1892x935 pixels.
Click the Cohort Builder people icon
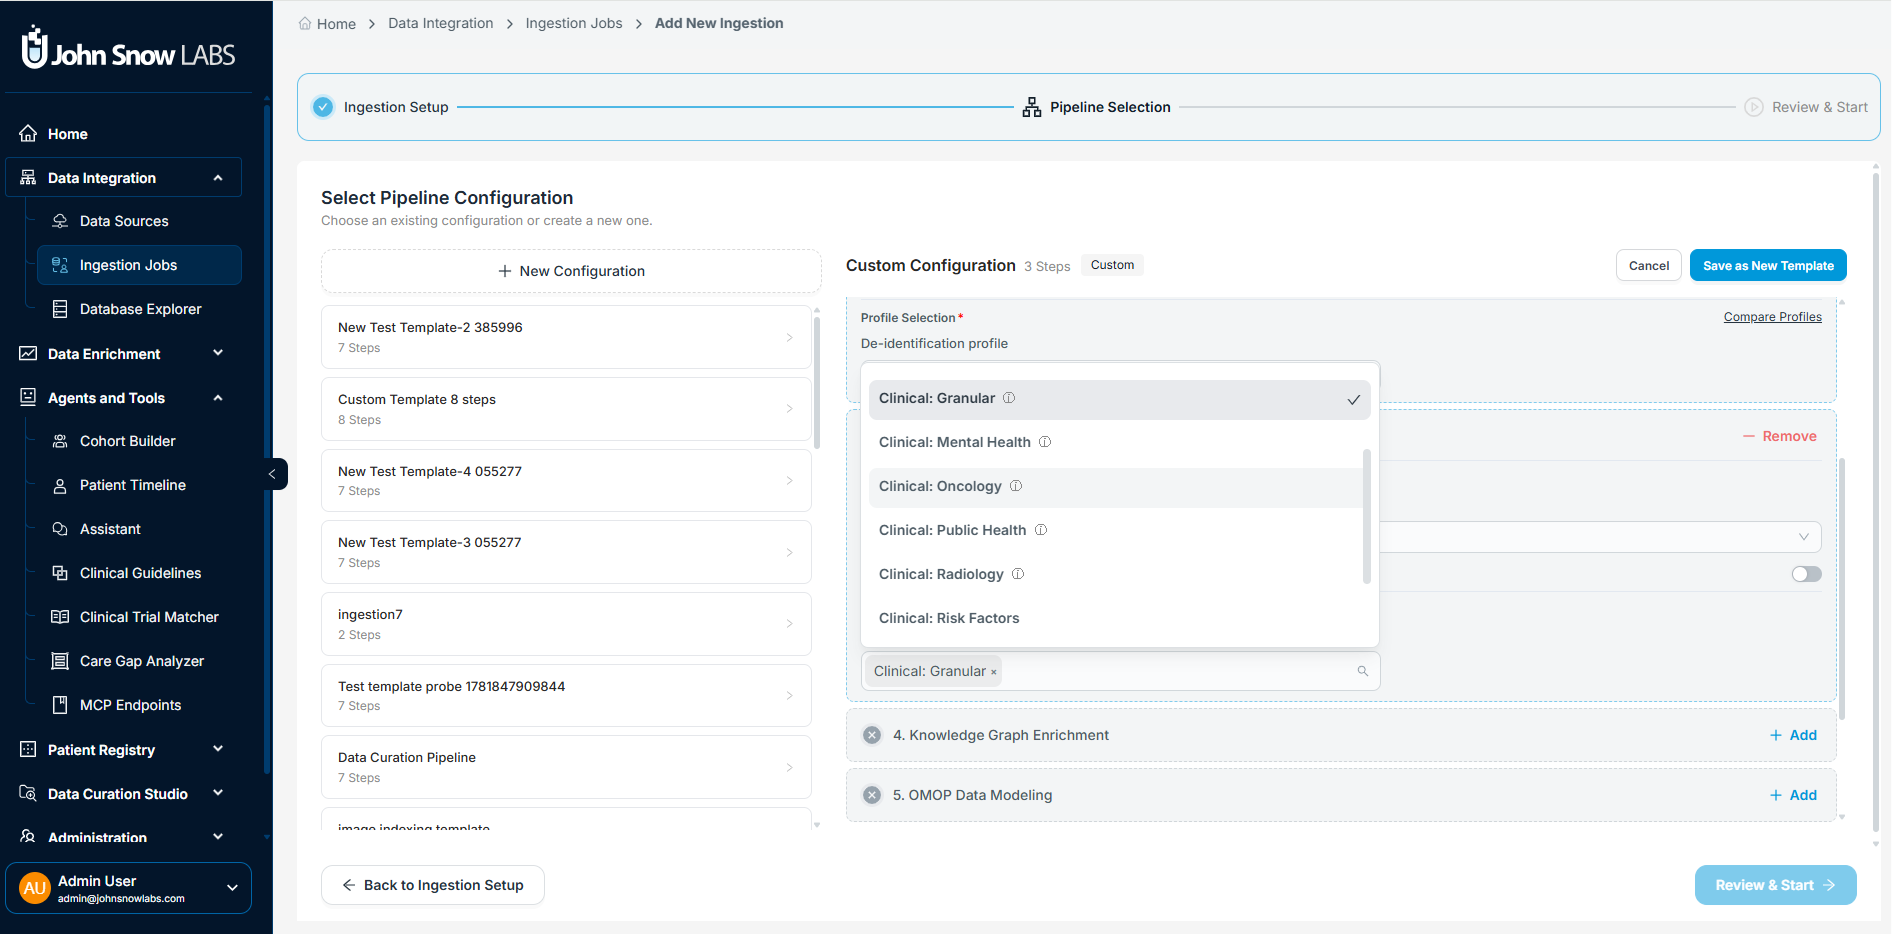pos(60,441)
